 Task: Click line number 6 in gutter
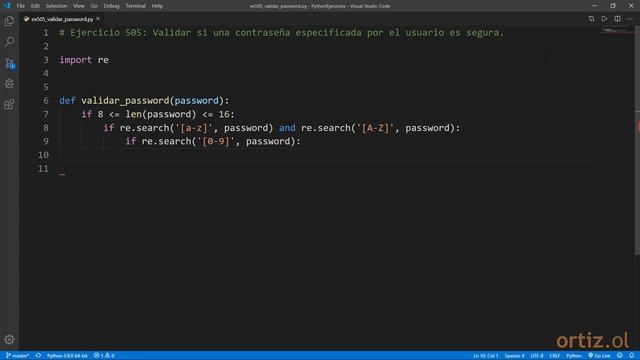[x=46, y=100]
